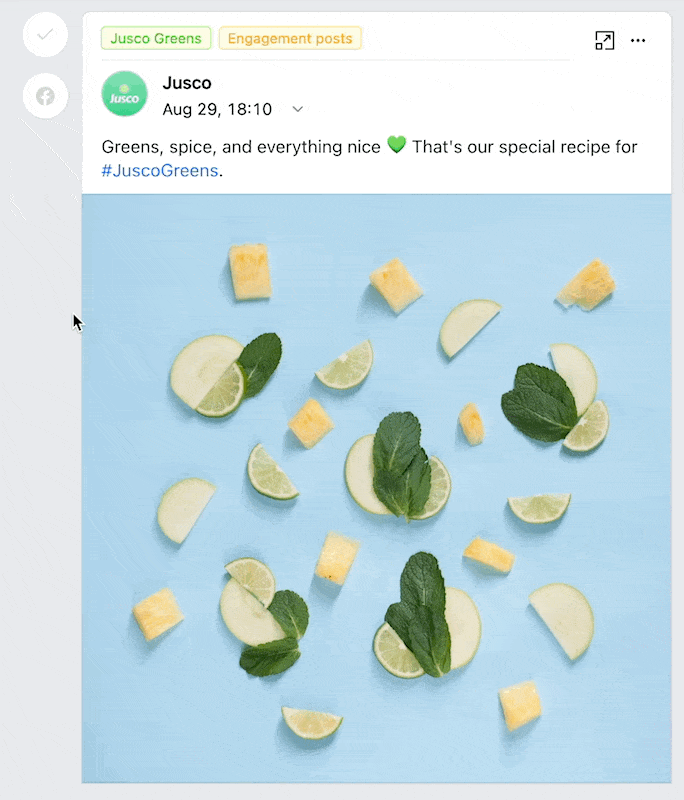
Task: Expand the post to full view
Action: pos(604,40)
